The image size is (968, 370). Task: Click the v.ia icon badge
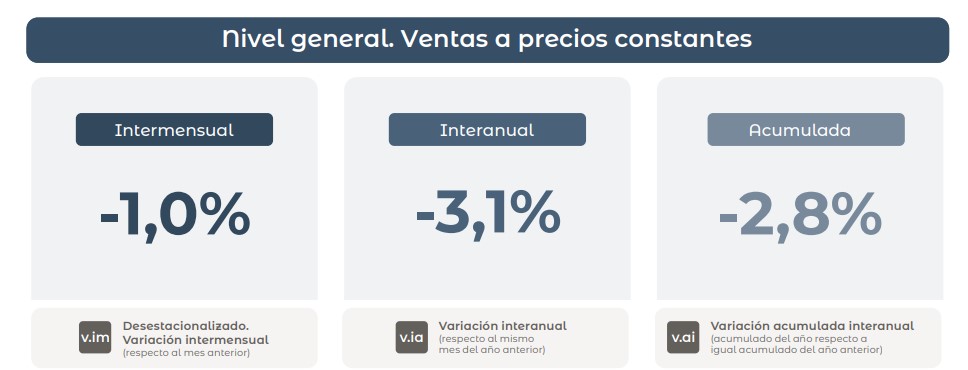412,337
